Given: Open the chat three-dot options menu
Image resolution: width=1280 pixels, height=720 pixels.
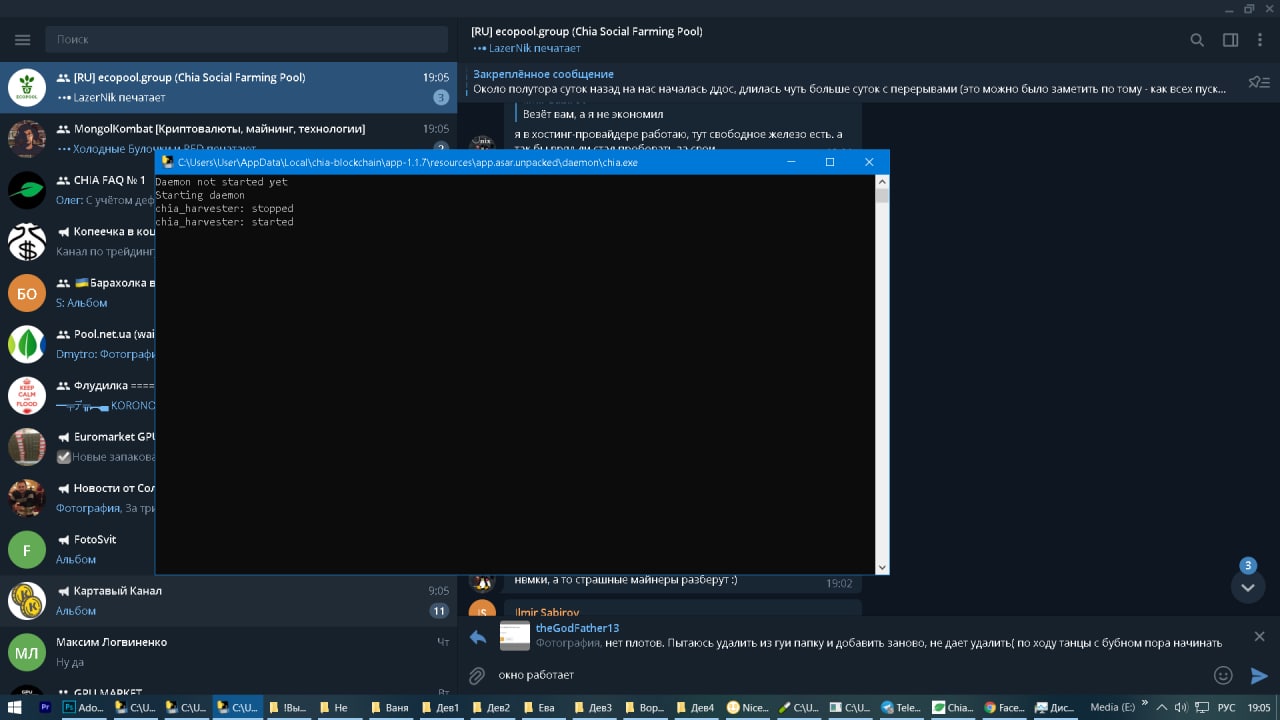Looking at the screenshot, I should [1258, 40].
